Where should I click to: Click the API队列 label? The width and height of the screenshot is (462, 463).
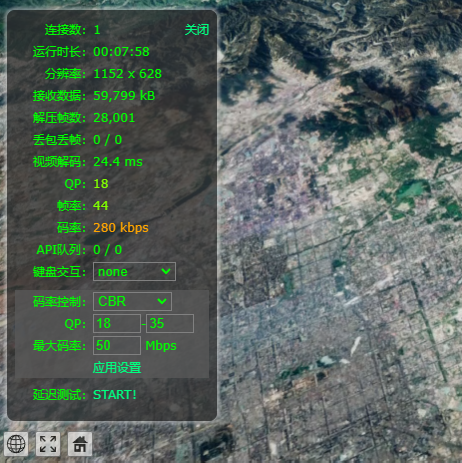tap(61, 250)
